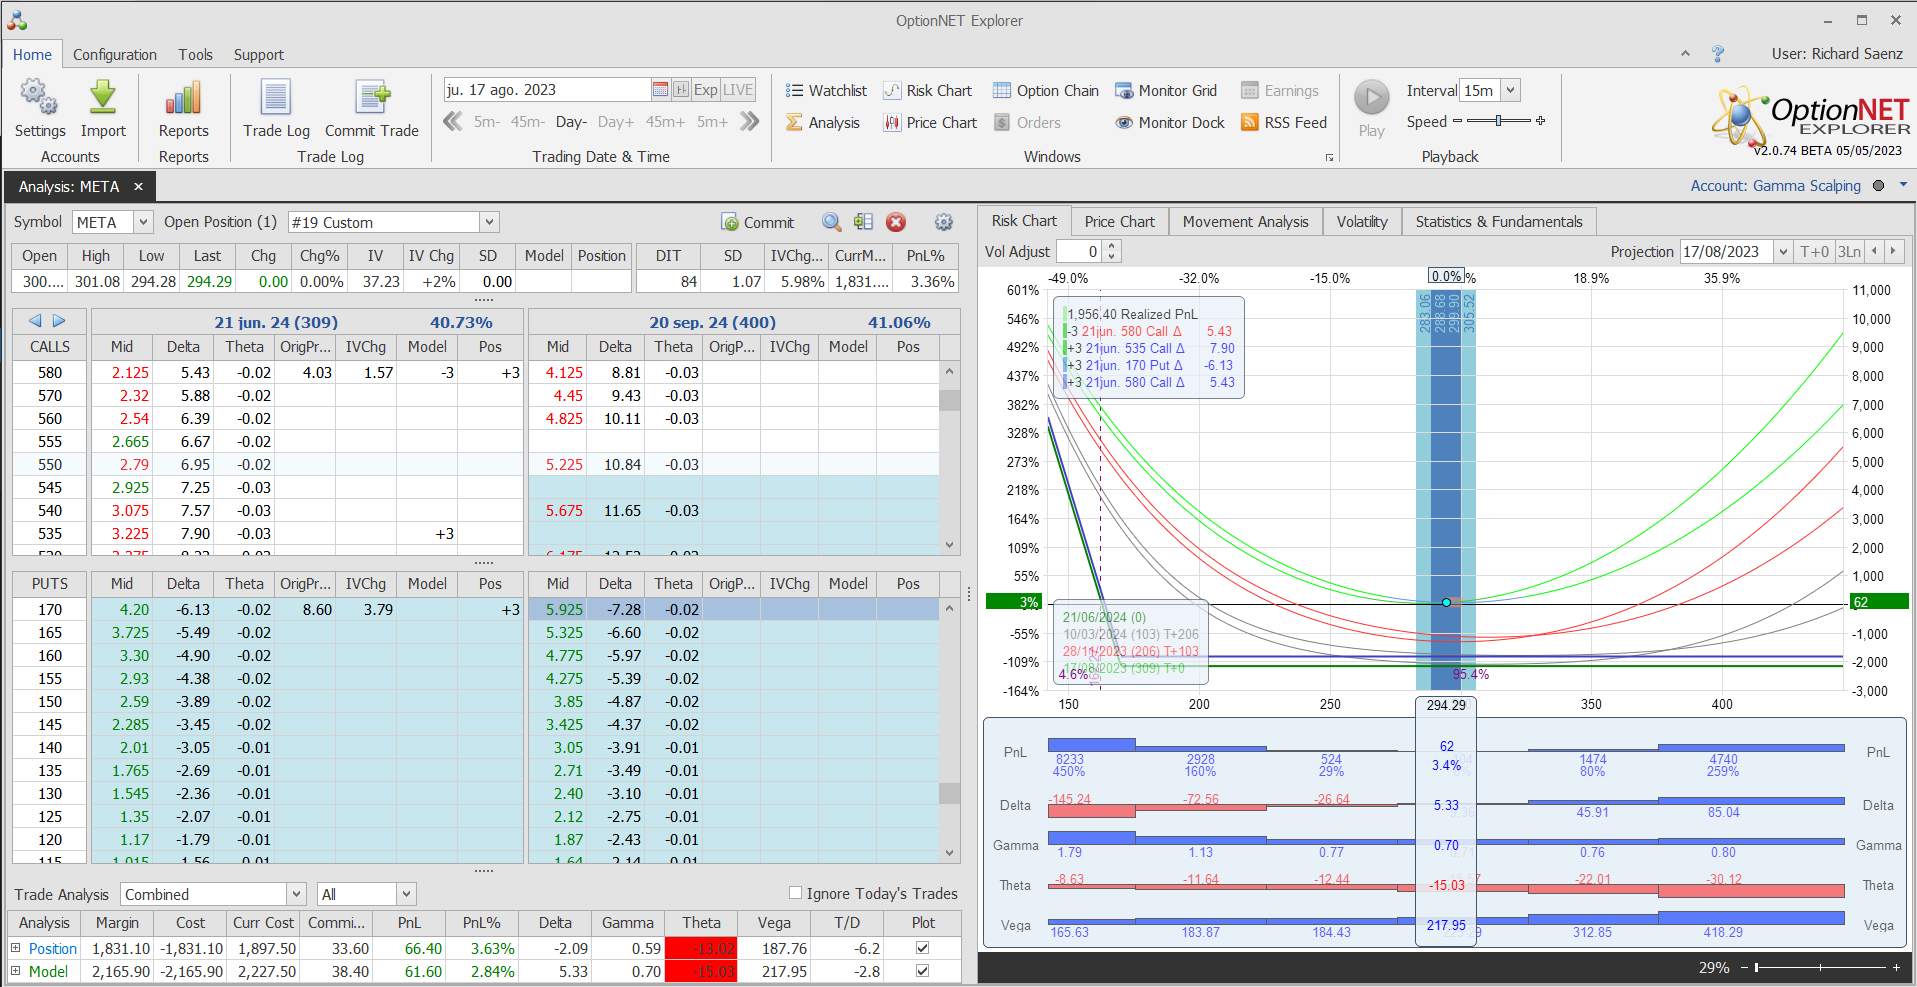The height and width of the screenshot is (987, 1917).
Task: Open the account selector dropdown arrow
Action: (1903, 185)
